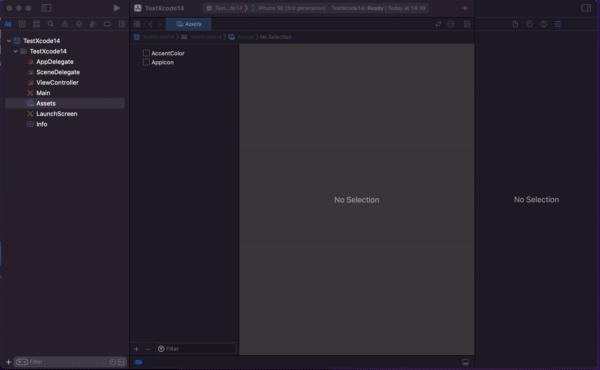Go back in editor history
The image size is (600, 370).
151,24
